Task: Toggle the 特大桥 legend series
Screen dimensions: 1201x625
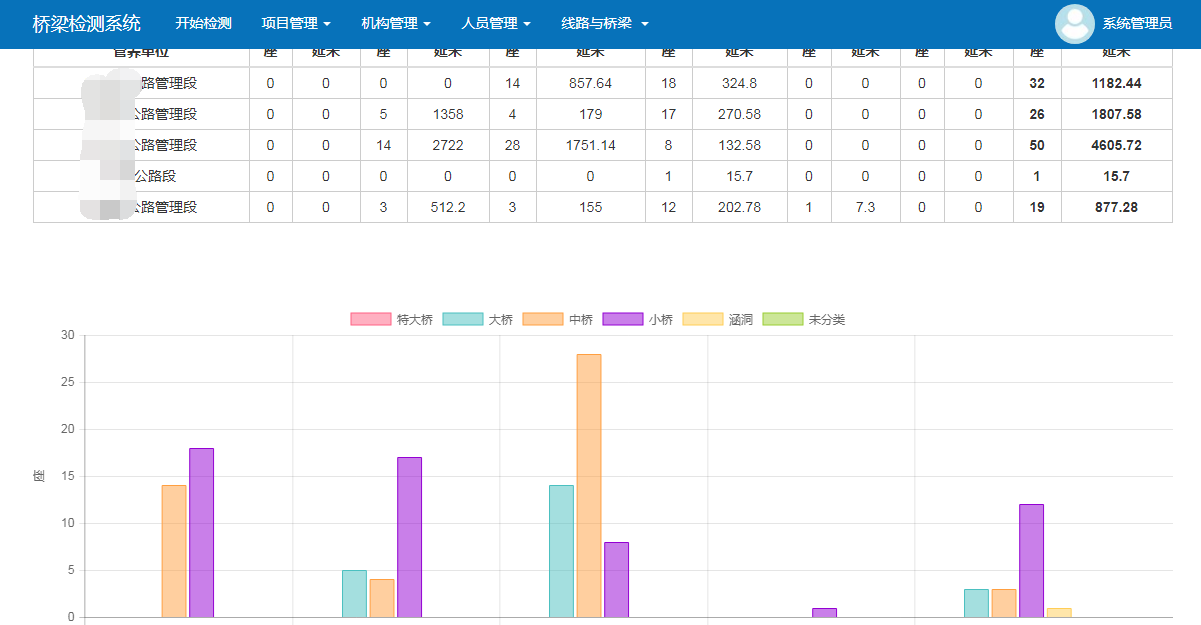Action: point(392,320)
